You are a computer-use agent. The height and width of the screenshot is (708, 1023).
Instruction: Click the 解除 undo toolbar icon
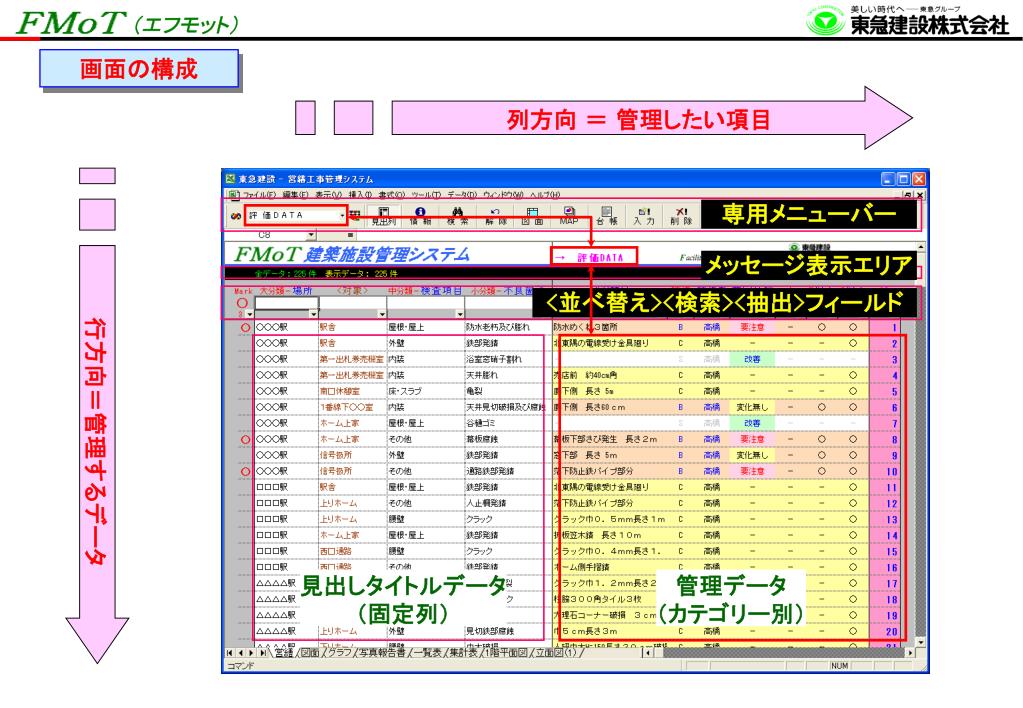[495, 216]
